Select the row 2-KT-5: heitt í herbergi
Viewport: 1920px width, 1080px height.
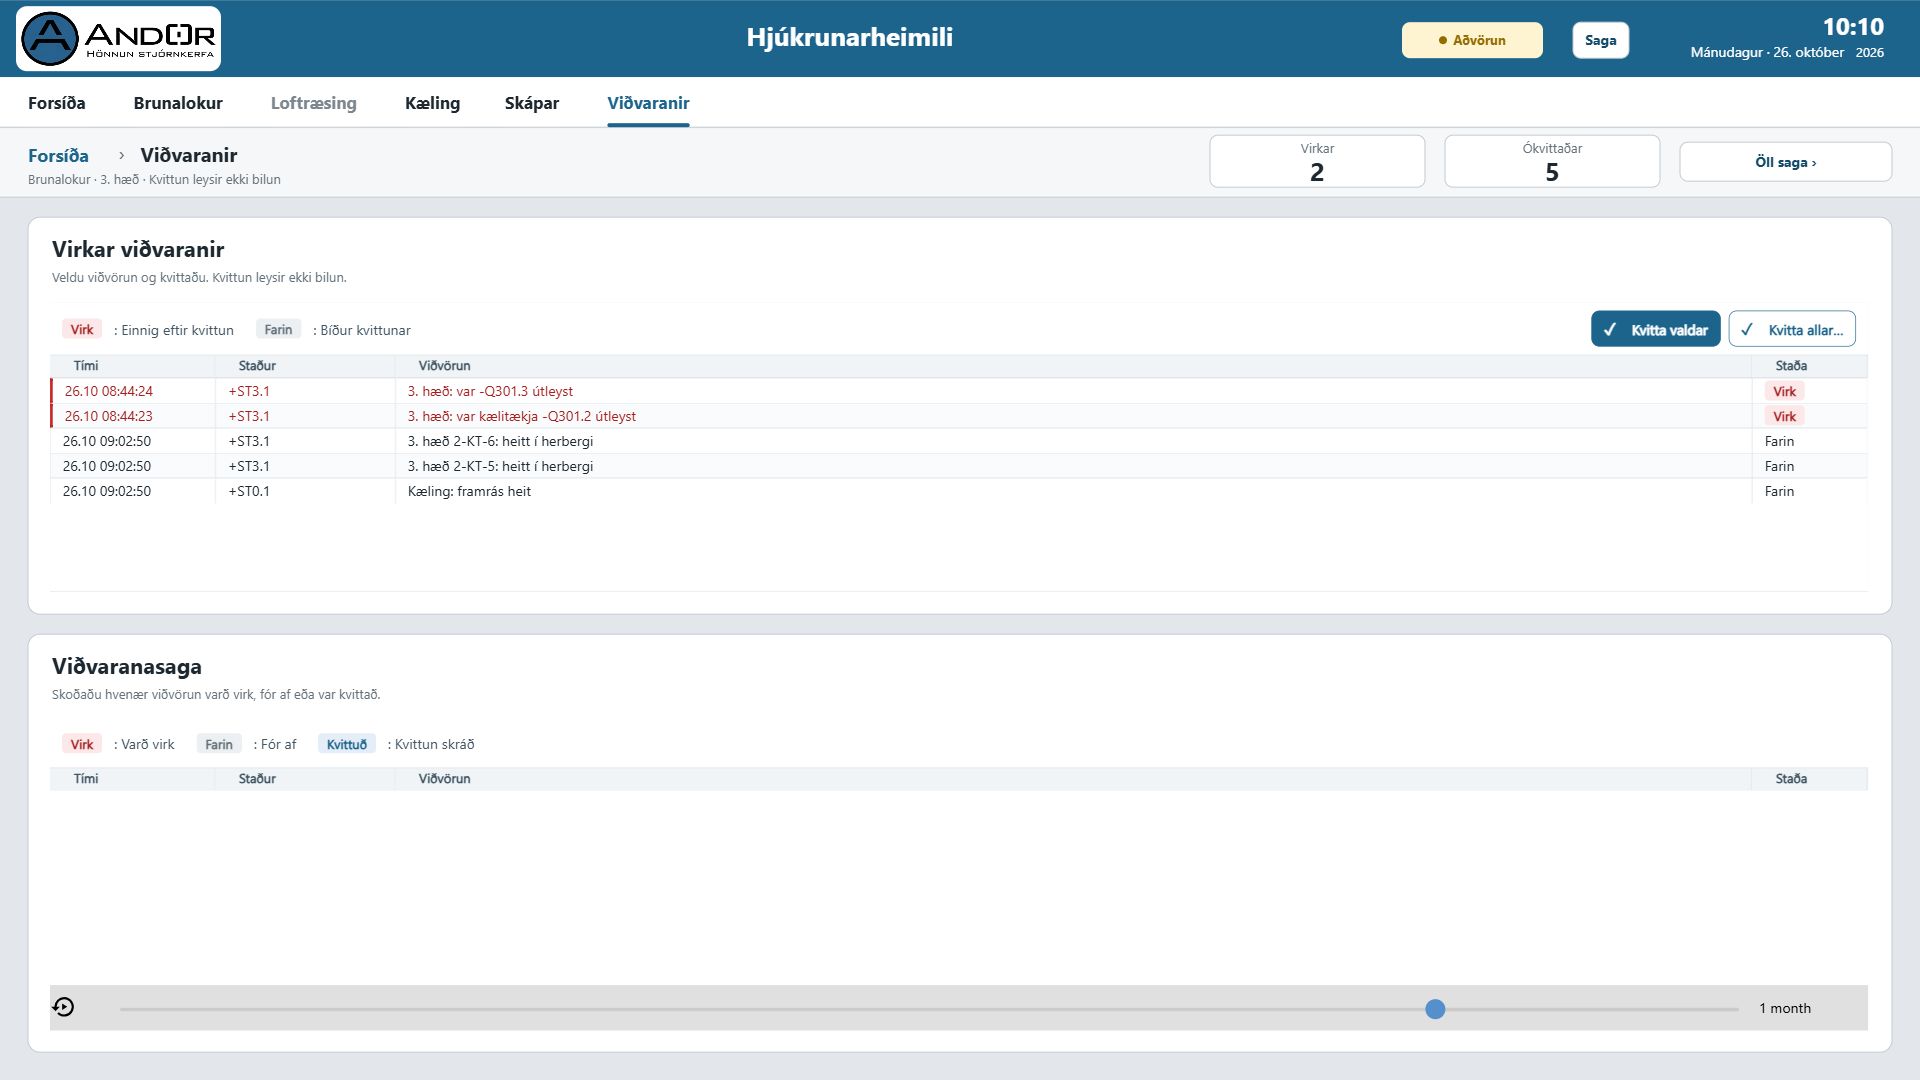point(958,466)
